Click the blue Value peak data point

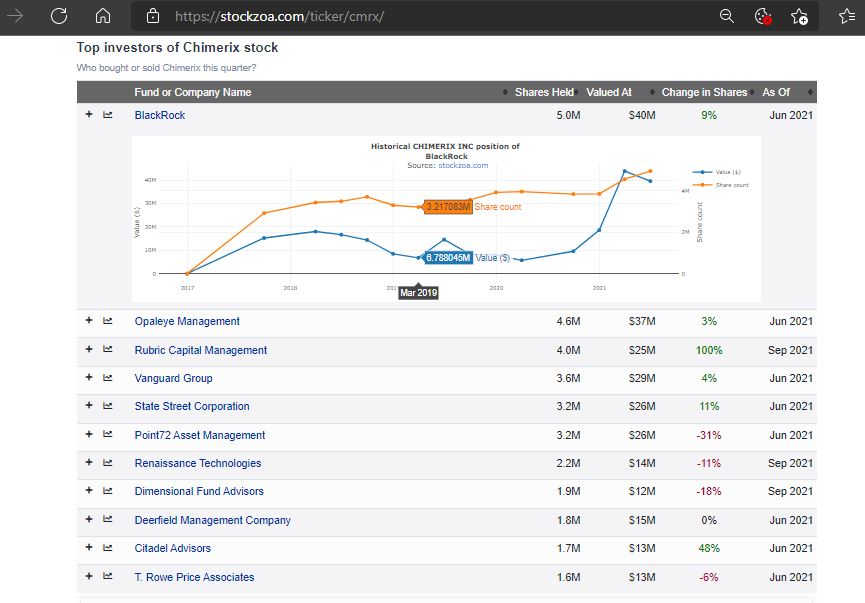pyautogui.click(x=624, y=171)
